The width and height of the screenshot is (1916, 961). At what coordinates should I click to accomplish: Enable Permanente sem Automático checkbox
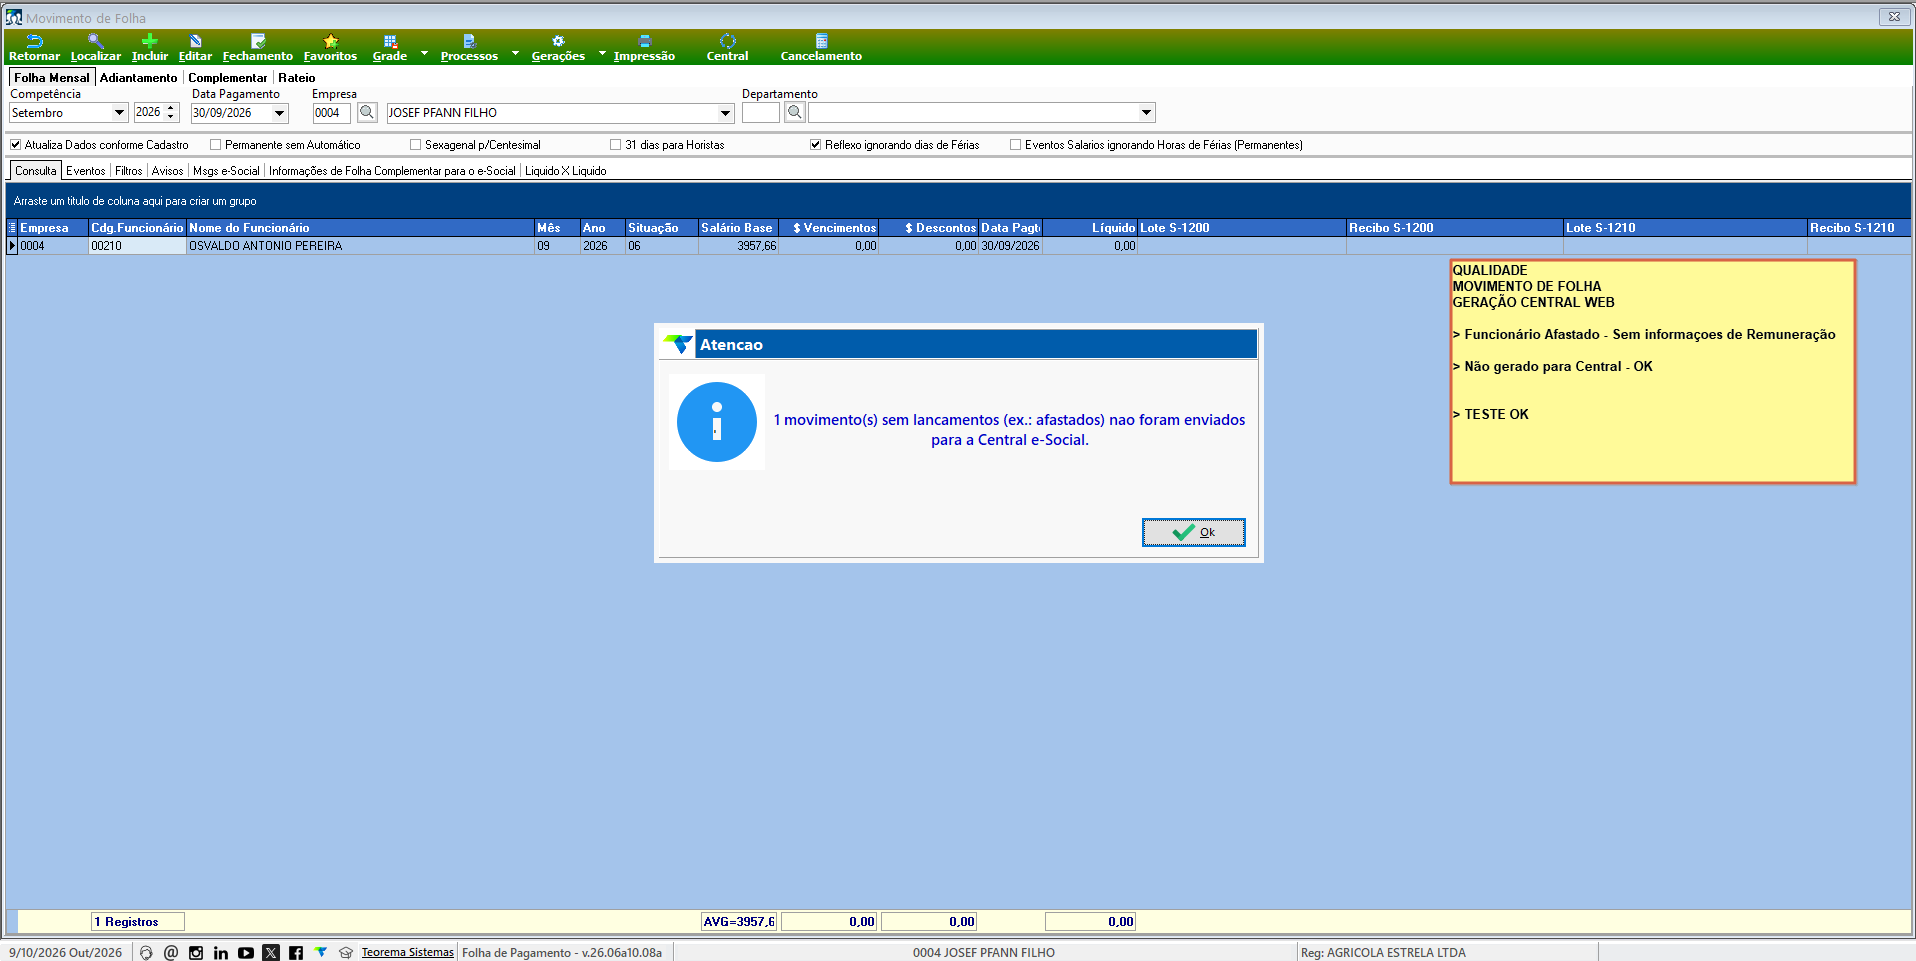[215, 145]
